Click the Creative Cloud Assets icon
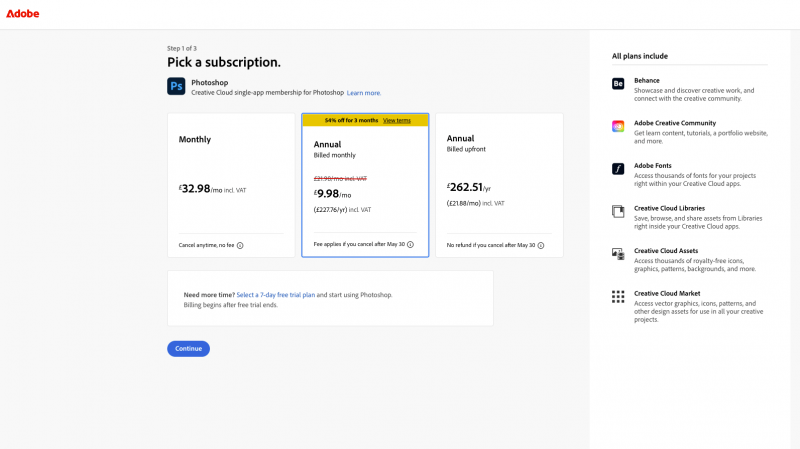800x449 pixels. click(618, 254)
